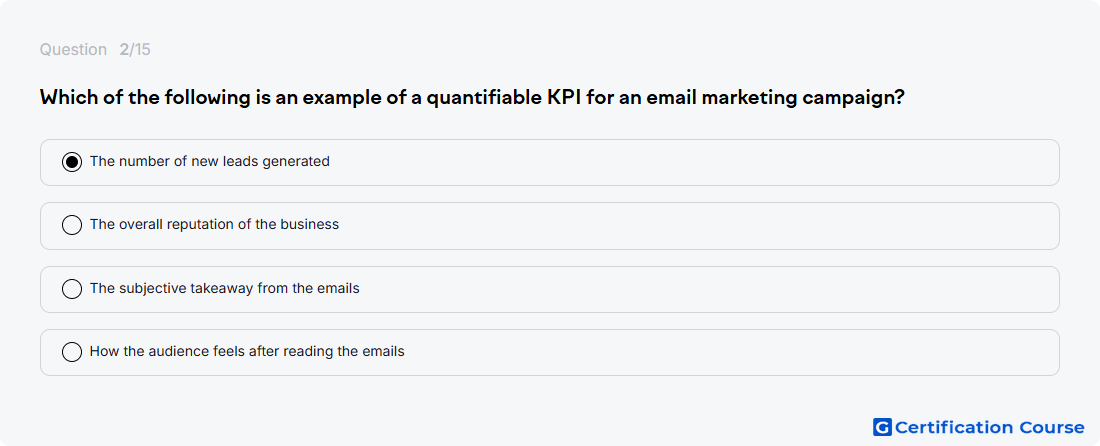
Task: Click the '2/15' question progress counter
Action: pyautogui.click(x=135, y=50)
